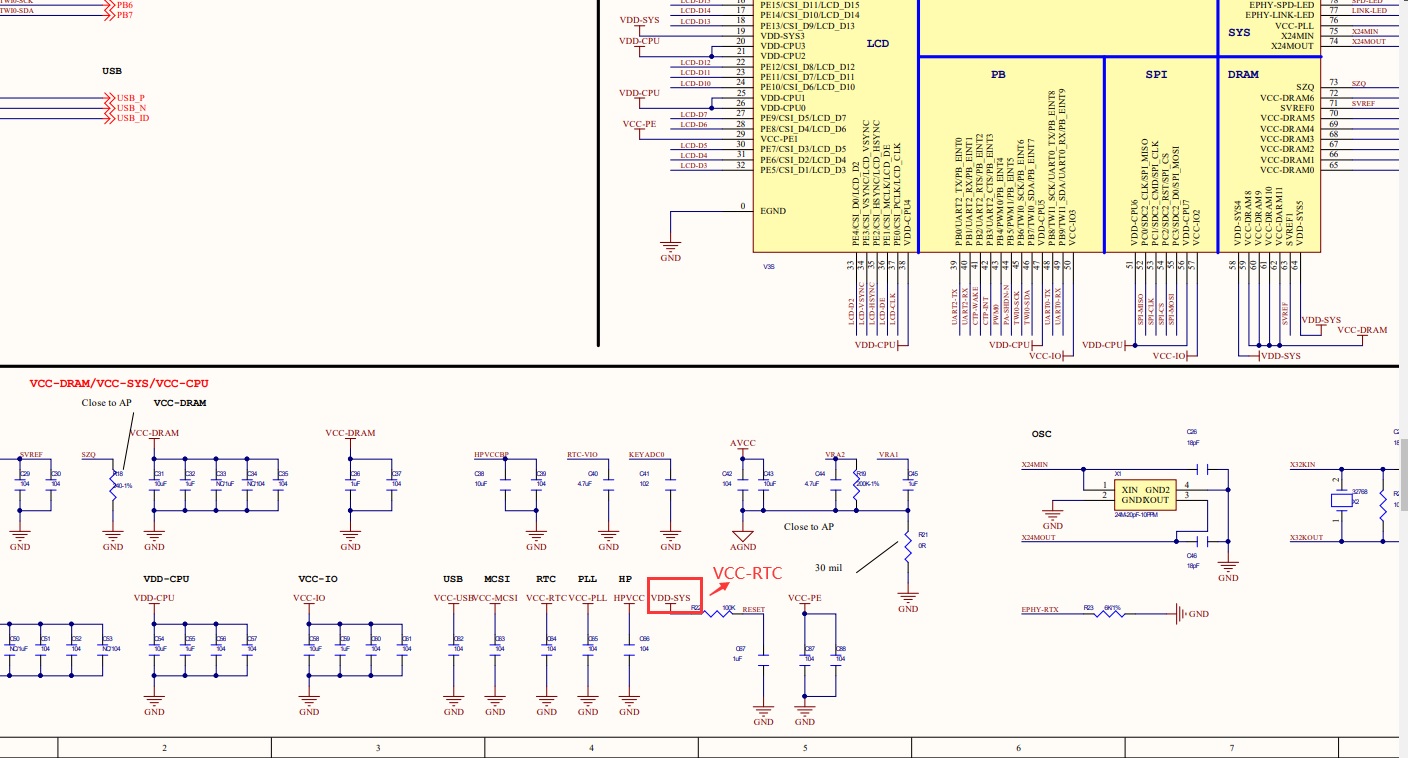
Task: Click the 'VCC-MCSI' power label
Action: tap(496, 598)
